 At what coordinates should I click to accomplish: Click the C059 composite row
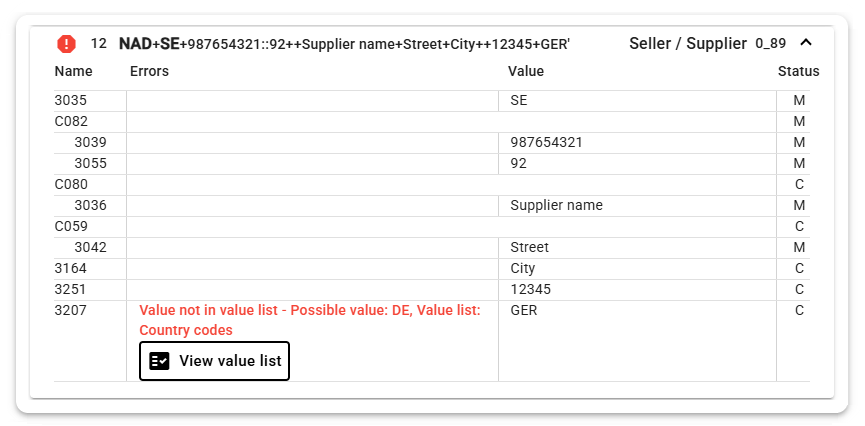coord(432,227)
